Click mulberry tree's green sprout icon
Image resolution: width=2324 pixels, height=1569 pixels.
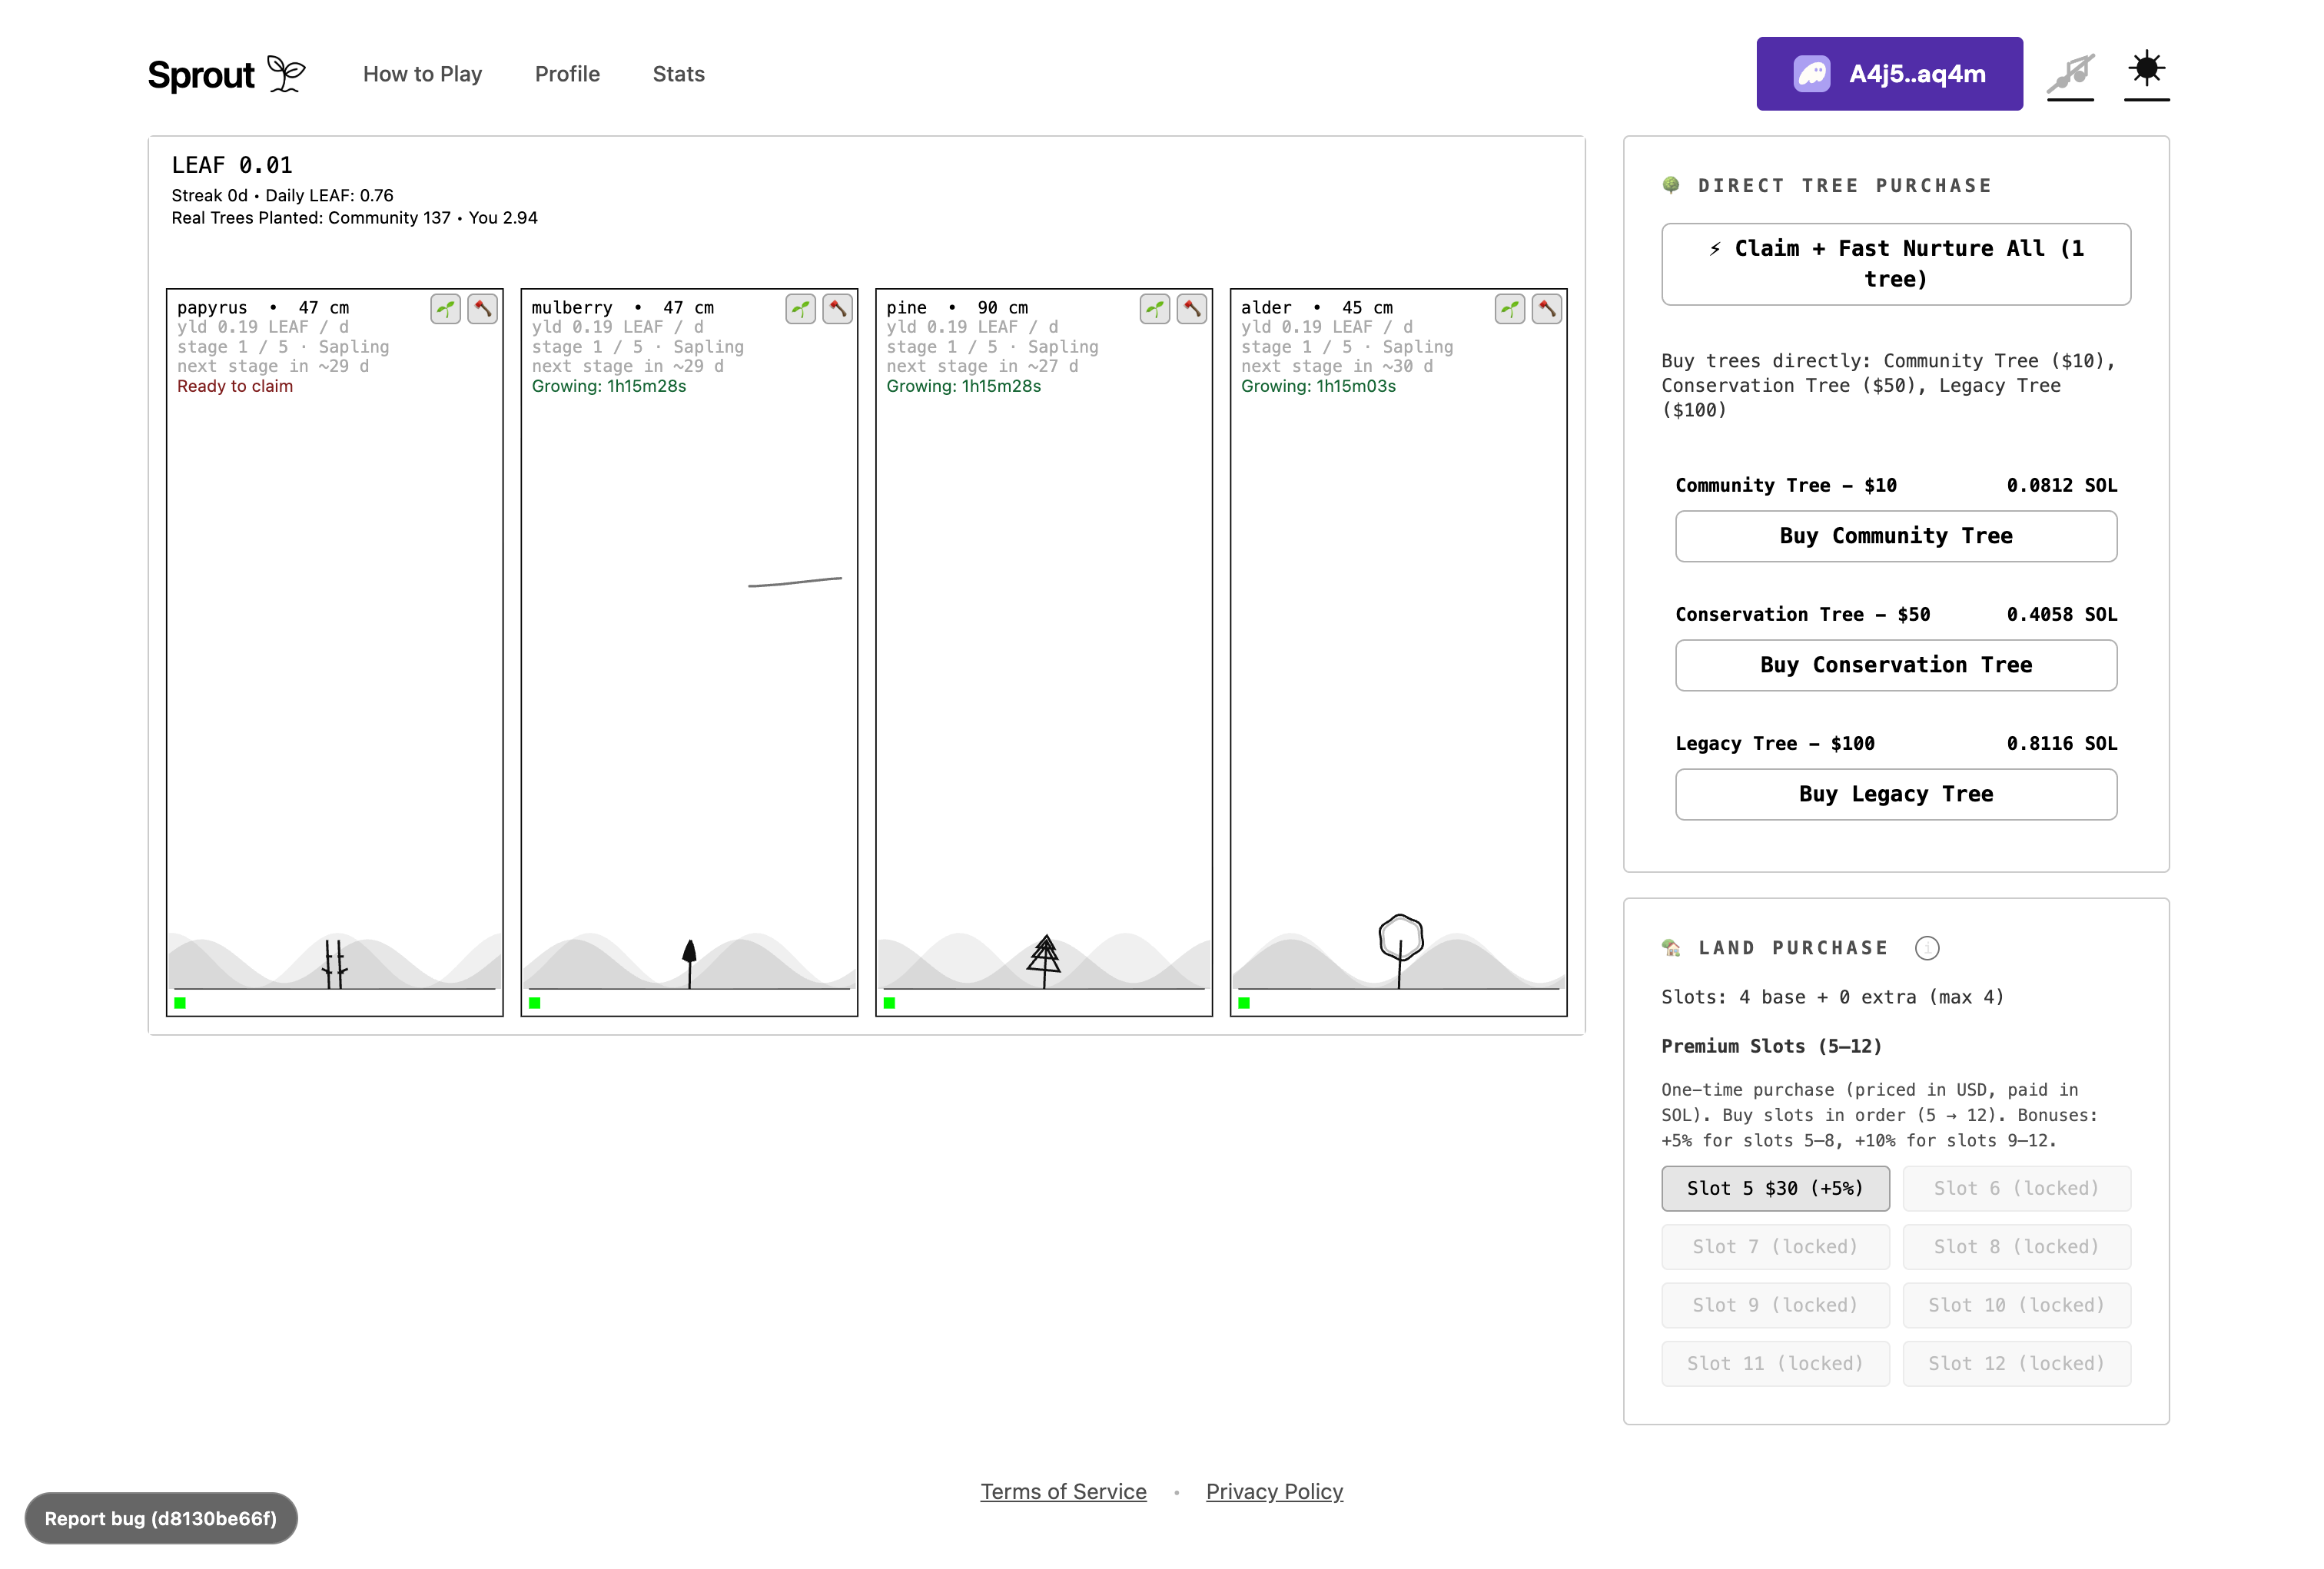coord(800,309)
